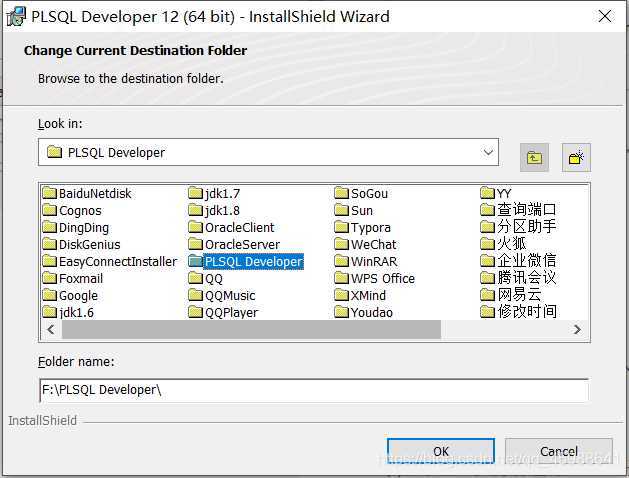Select the OracleClient folder icon
Viewport: 629px width, 478px height.
click(196, 227)
